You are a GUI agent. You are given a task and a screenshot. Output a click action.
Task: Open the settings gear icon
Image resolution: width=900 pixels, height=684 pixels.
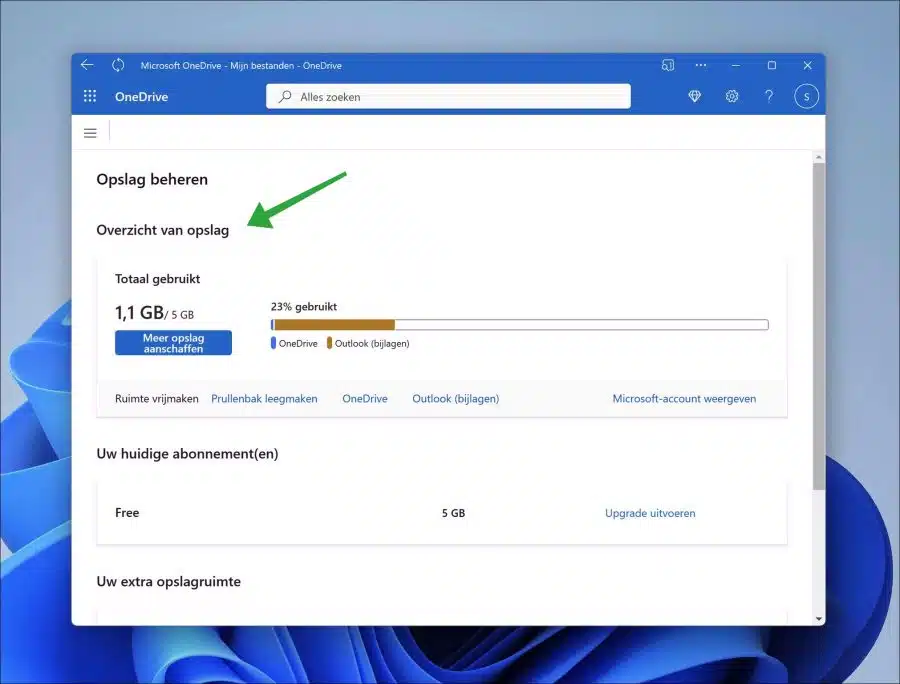(732, 96)
